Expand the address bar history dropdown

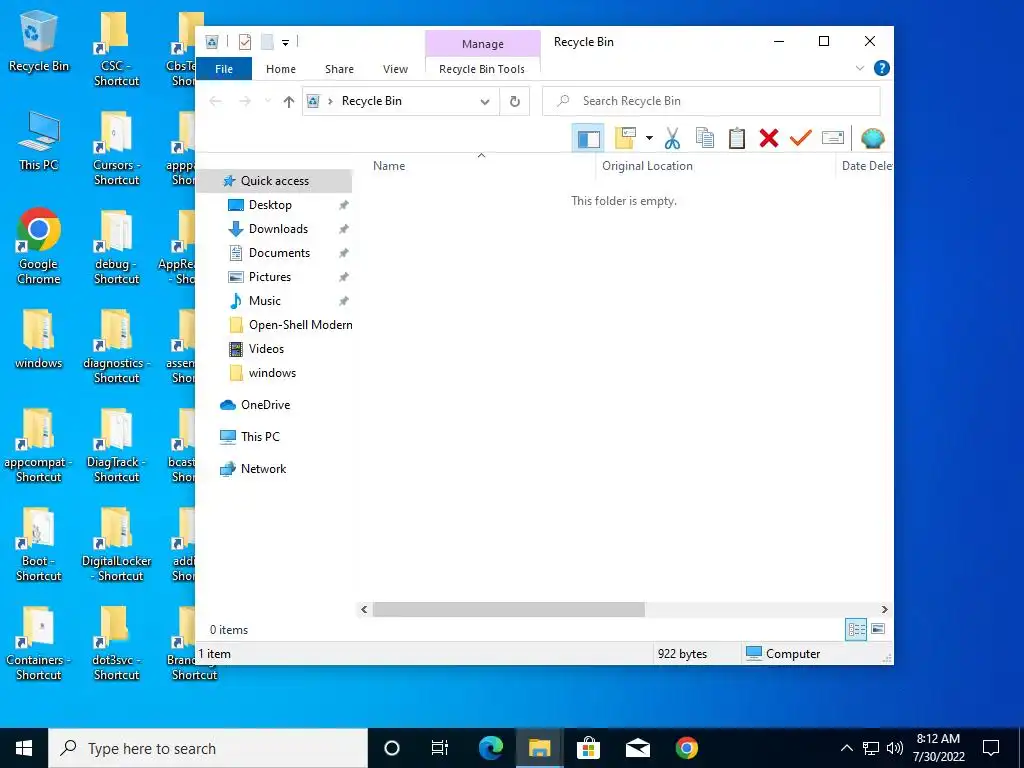(x=485, y=101)
